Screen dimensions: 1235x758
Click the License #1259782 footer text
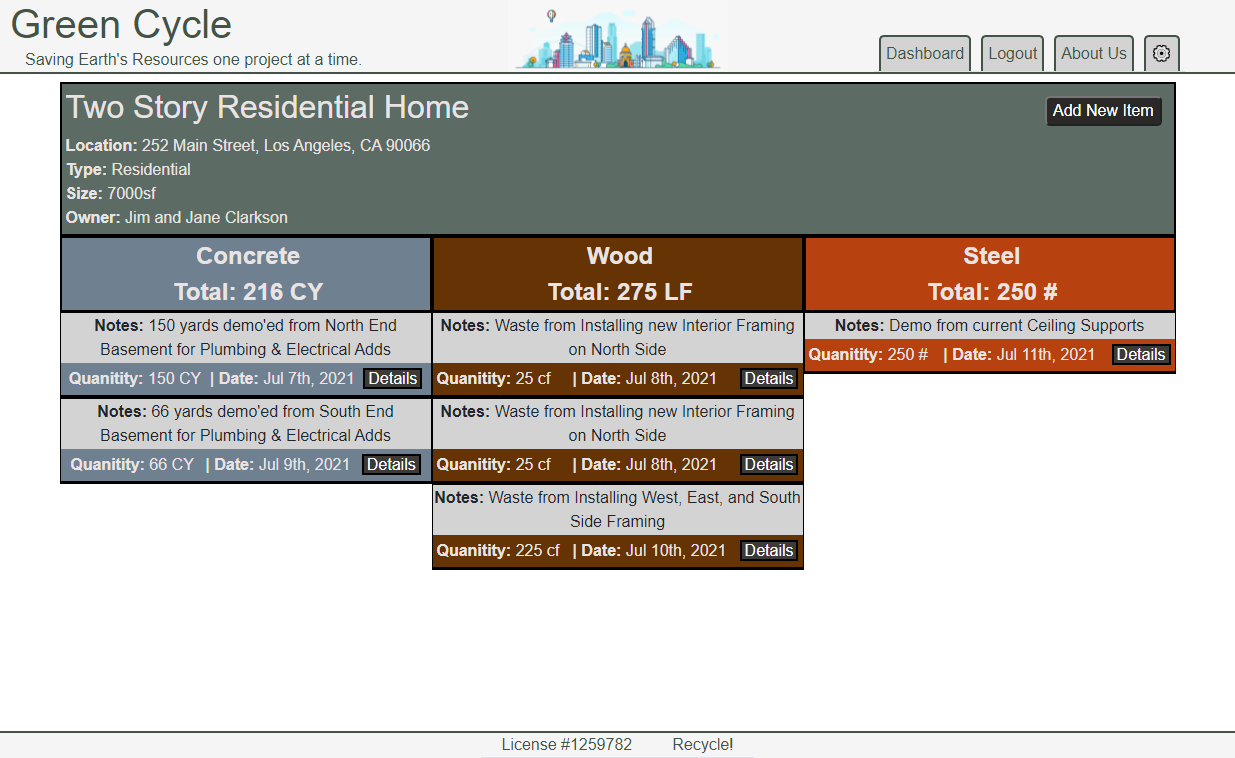(x=566, y=745)
